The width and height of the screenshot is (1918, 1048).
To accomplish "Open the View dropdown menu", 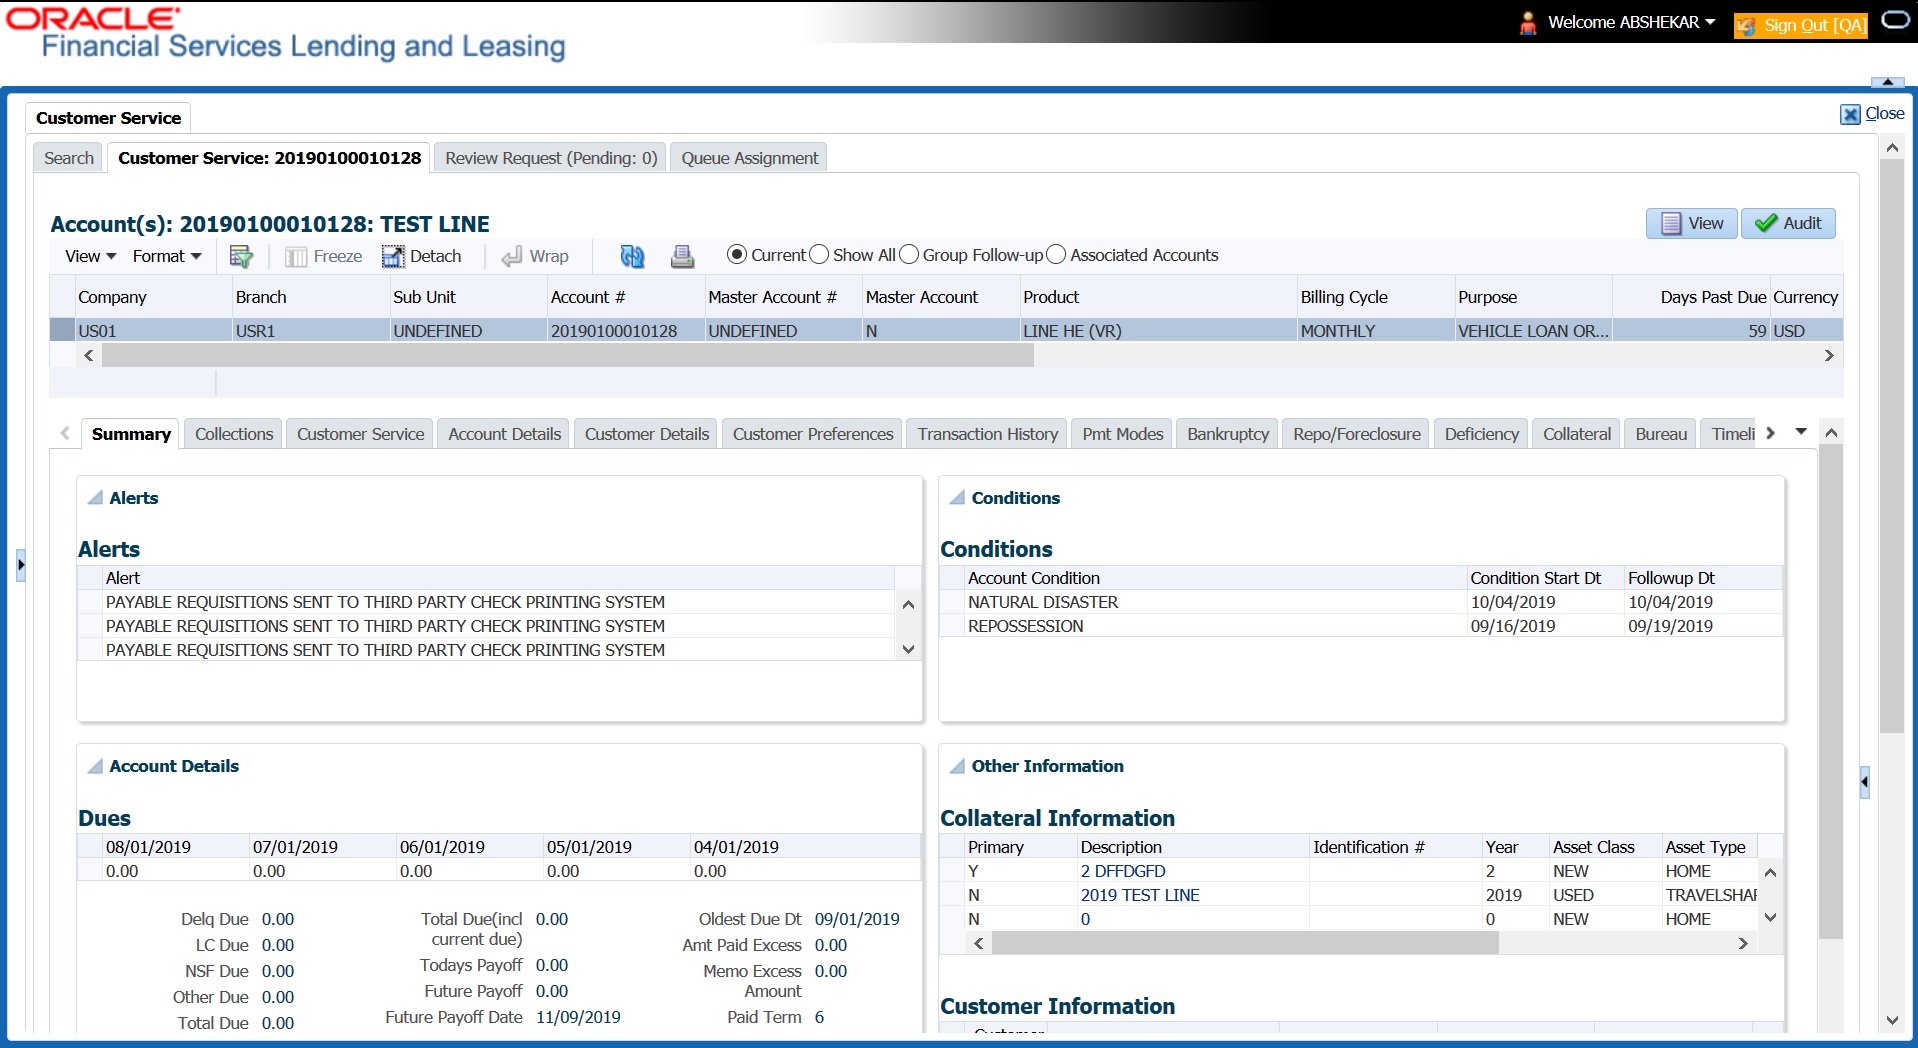I will click(x=90, y=256).
